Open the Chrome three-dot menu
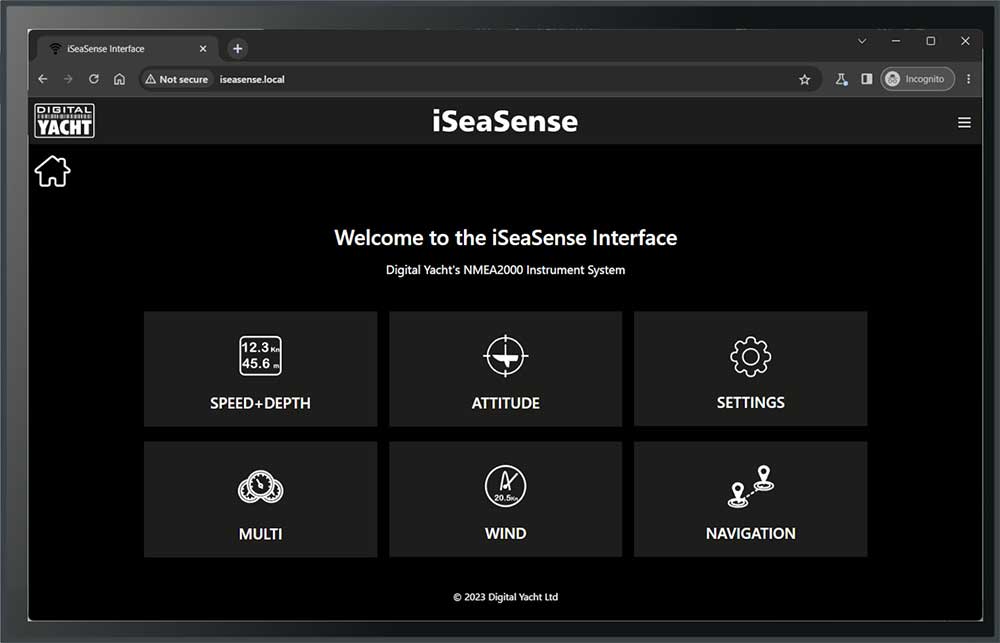 point(968,79)
